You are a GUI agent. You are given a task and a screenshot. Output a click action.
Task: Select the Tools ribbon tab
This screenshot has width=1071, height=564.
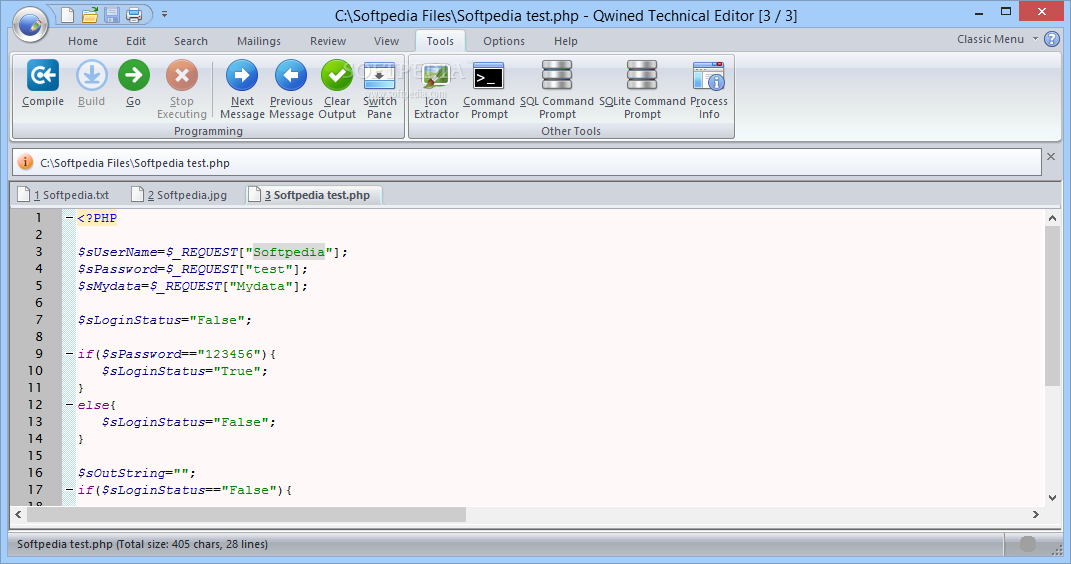tap(441, 41)
